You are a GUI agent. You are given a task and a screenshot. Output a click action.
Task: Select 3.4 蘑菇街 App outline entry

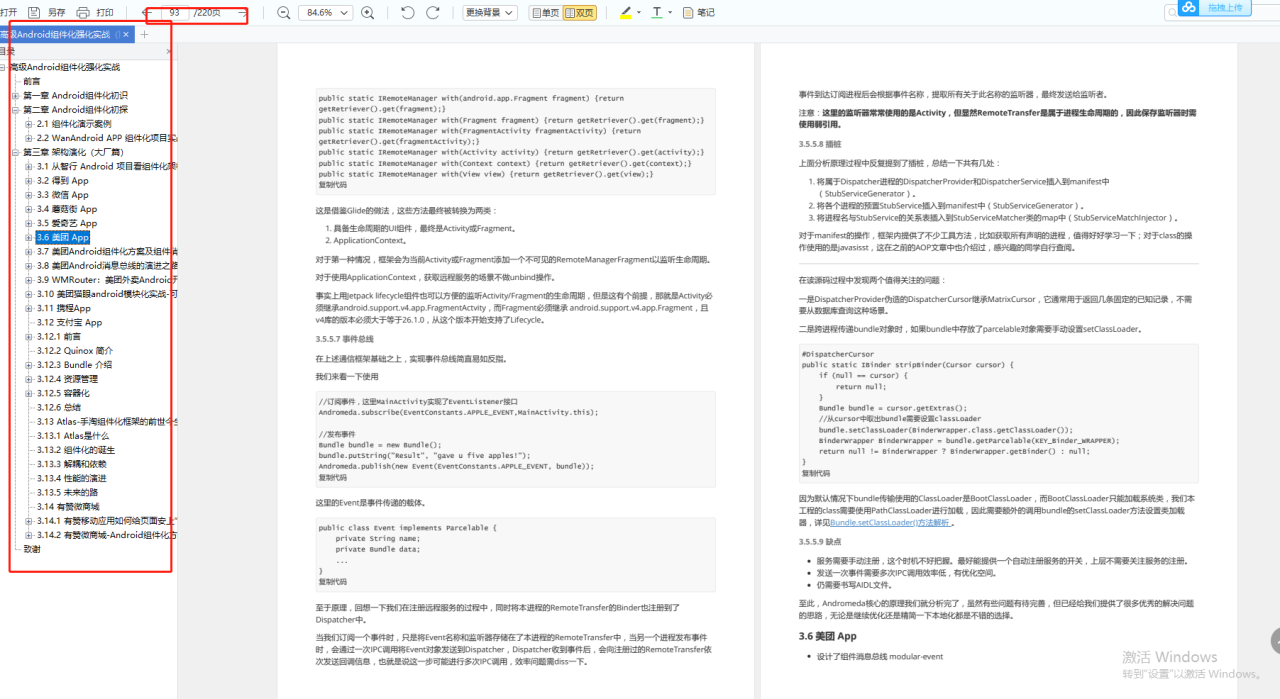click(67, 209)
